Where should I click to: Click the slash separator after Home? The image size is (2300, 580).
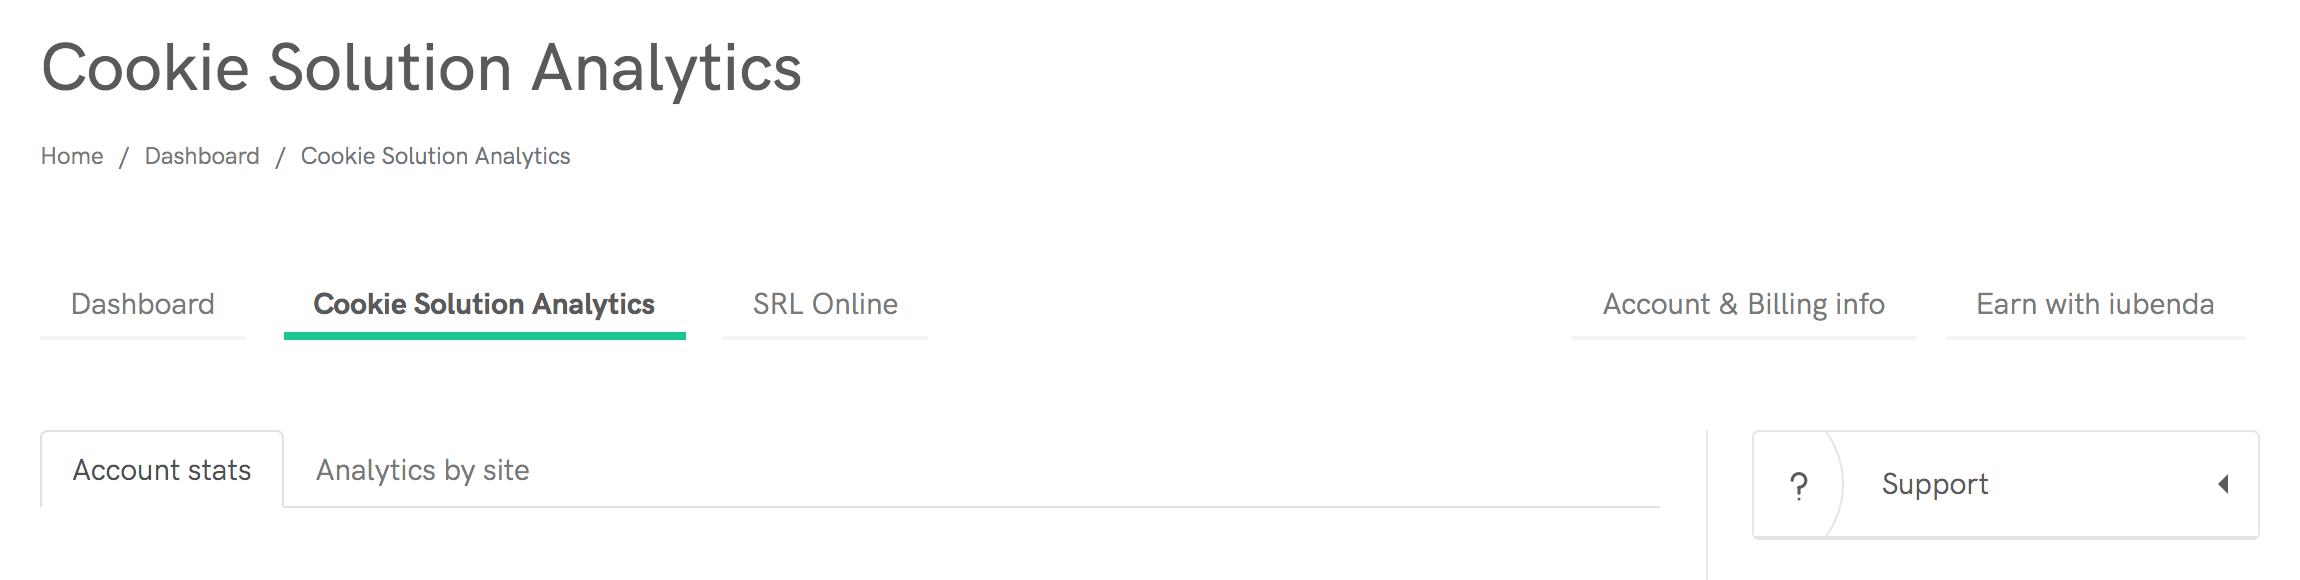click(124, 157)
